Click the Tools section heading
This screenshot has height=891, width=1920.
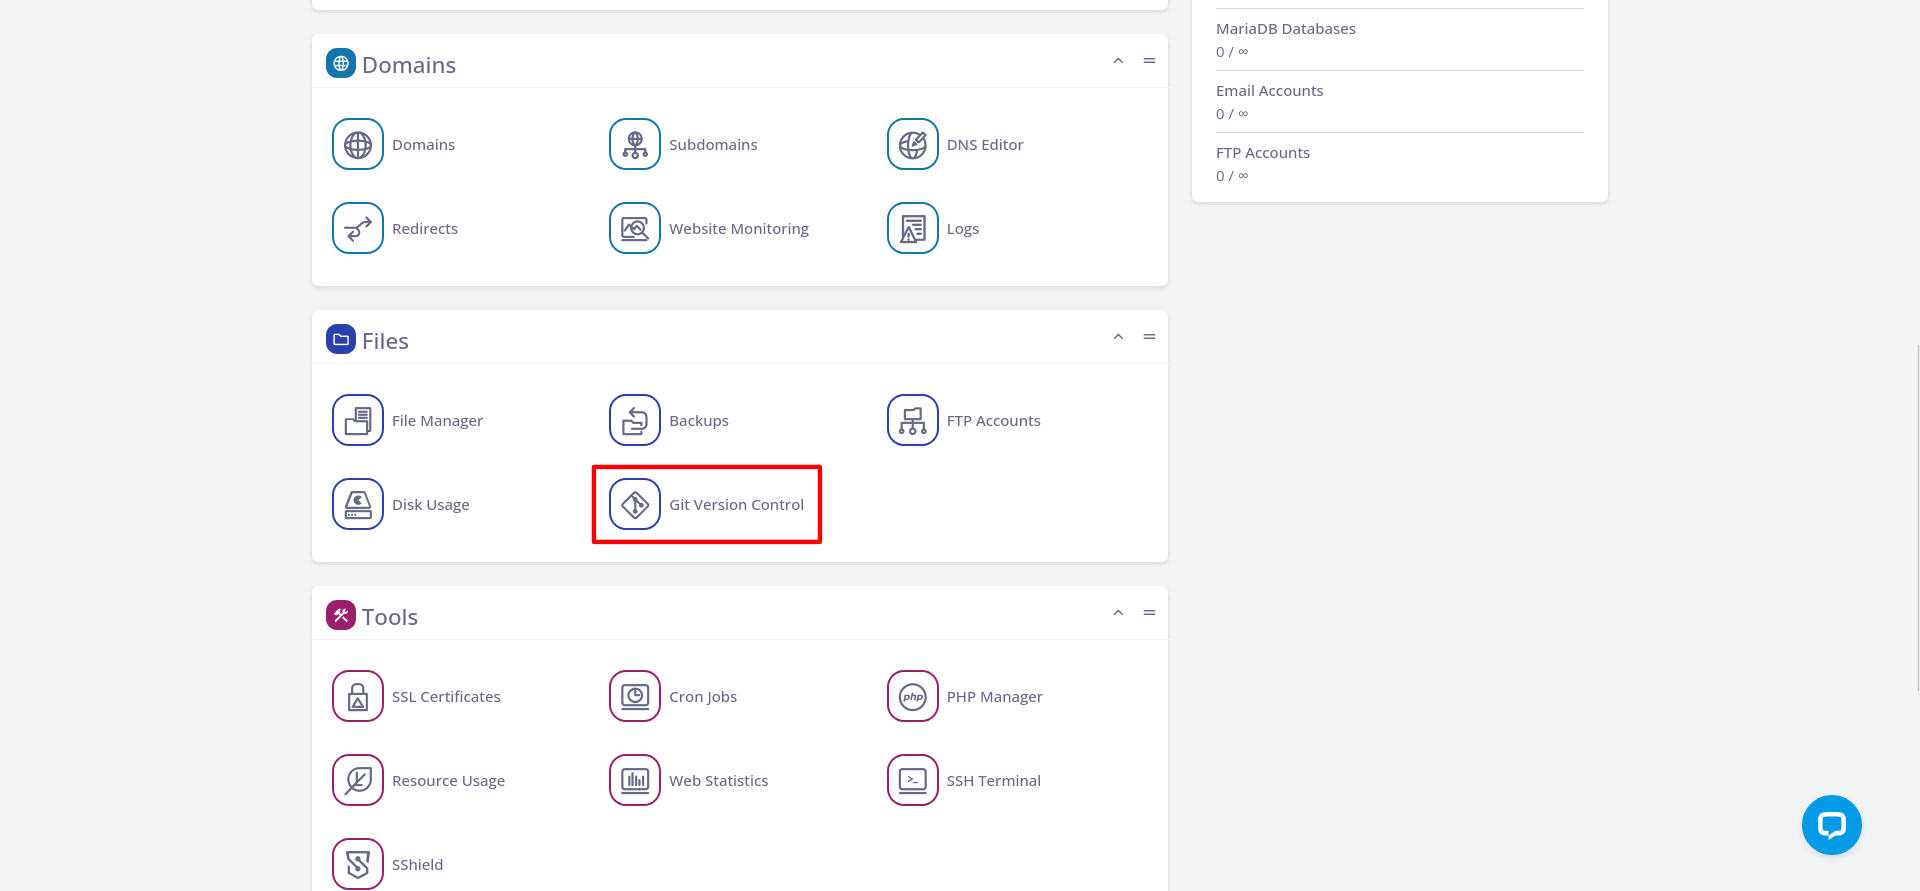tap(390, 617)
